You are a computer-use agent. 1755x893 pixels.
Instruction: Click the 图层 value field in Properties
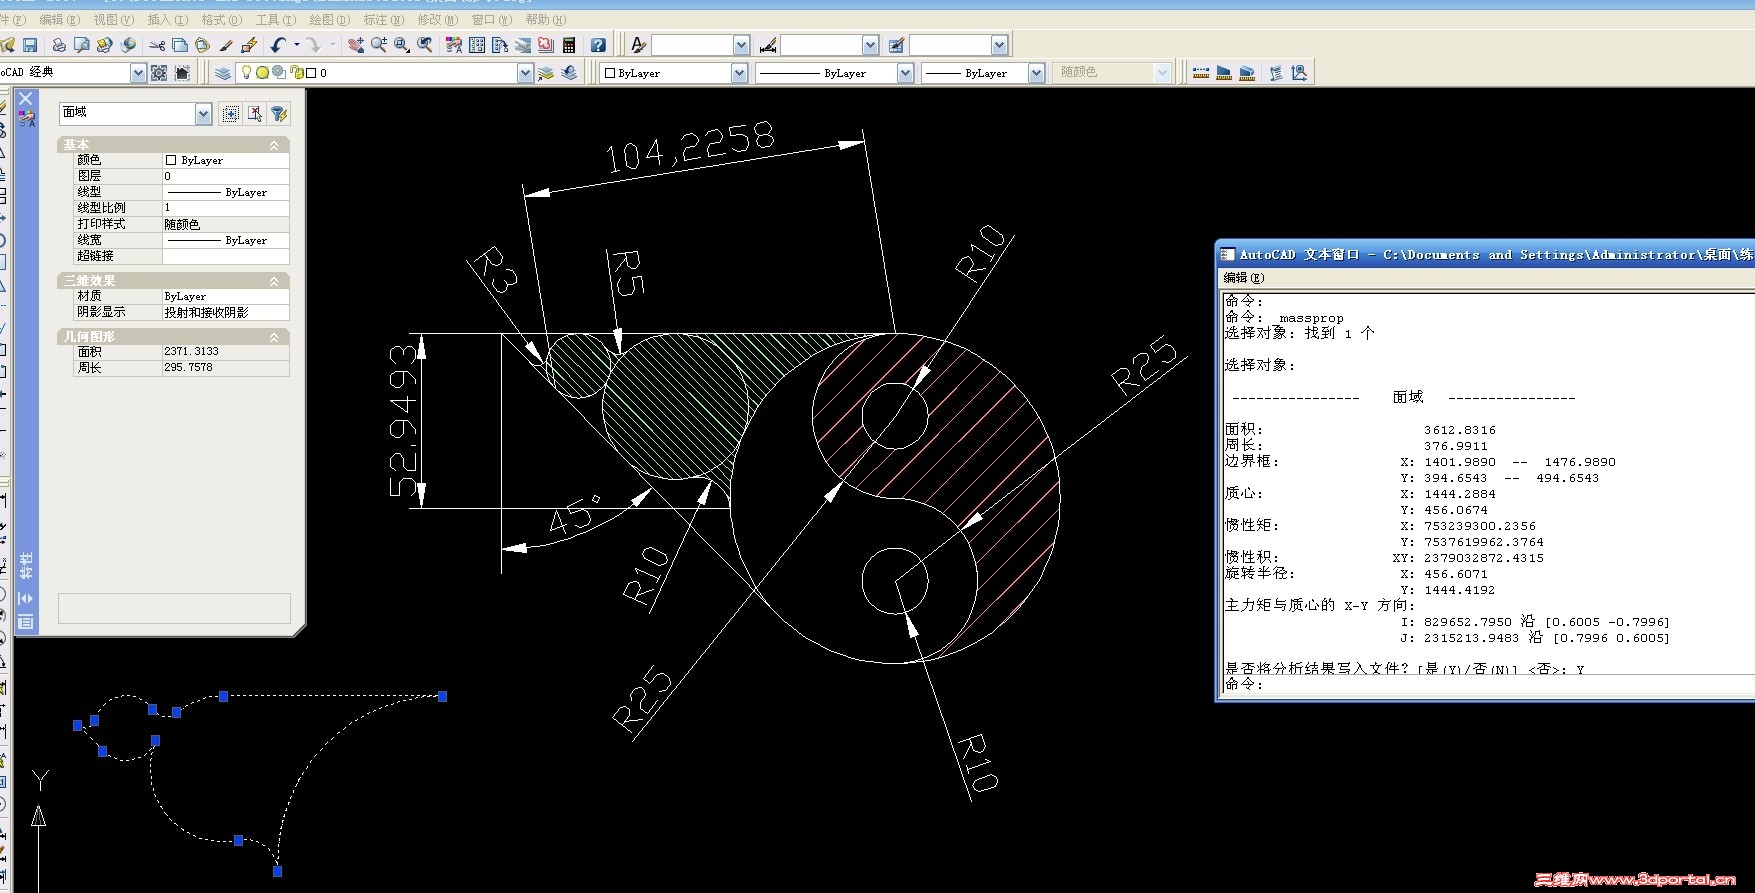[226, 176]
